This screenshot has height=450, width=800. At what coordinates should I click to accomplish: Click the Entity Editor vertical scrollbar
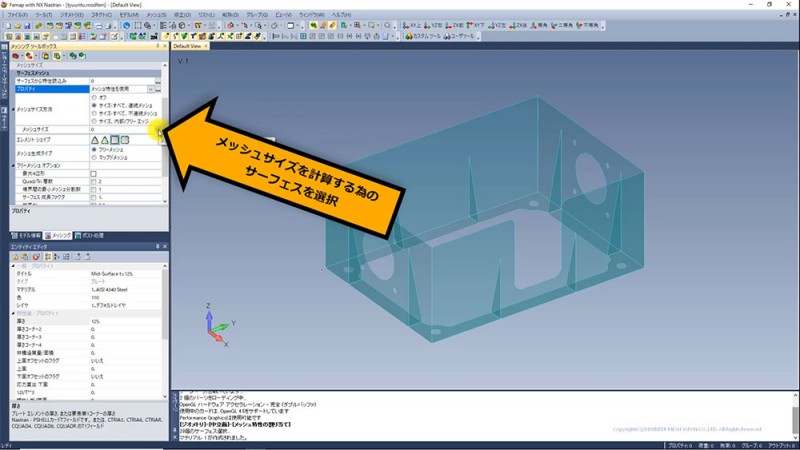[x=165, y=331]
